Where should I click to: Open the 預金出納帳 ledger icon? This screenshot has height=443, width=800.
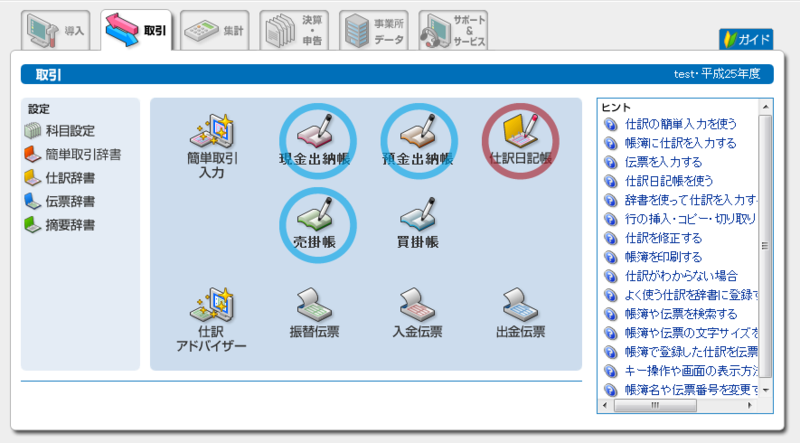point(418,142)
